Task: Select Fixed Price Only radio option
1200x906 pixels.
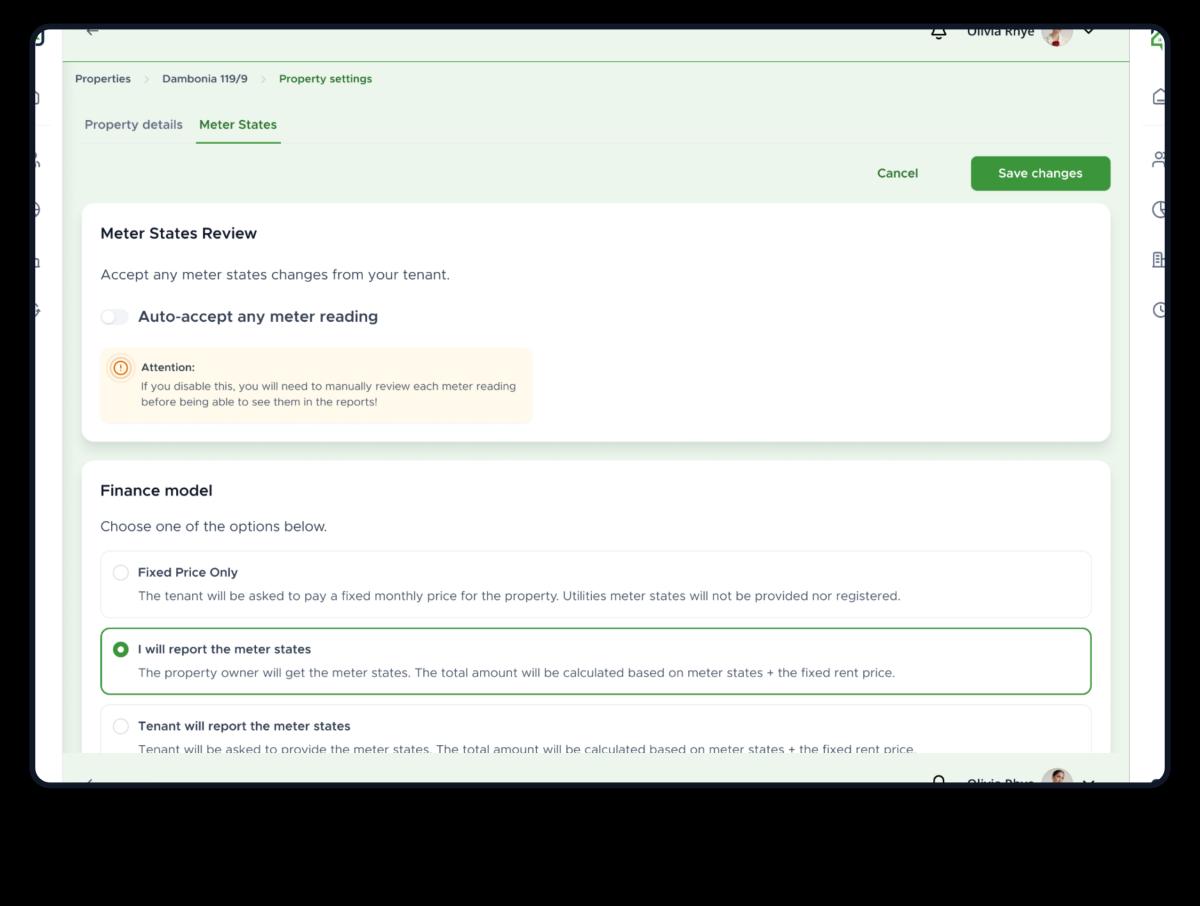Action: click(x=121, y=573)
